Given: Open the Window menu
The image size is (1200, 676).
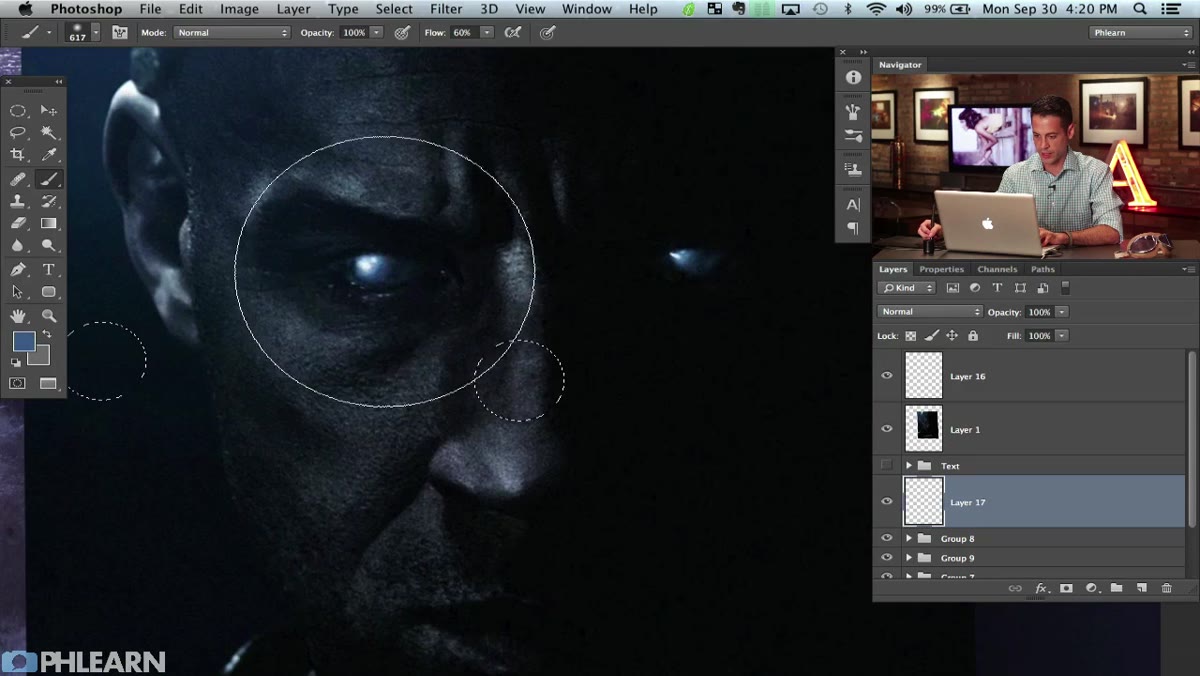Looking at the screenshot, I should (587, 9).
